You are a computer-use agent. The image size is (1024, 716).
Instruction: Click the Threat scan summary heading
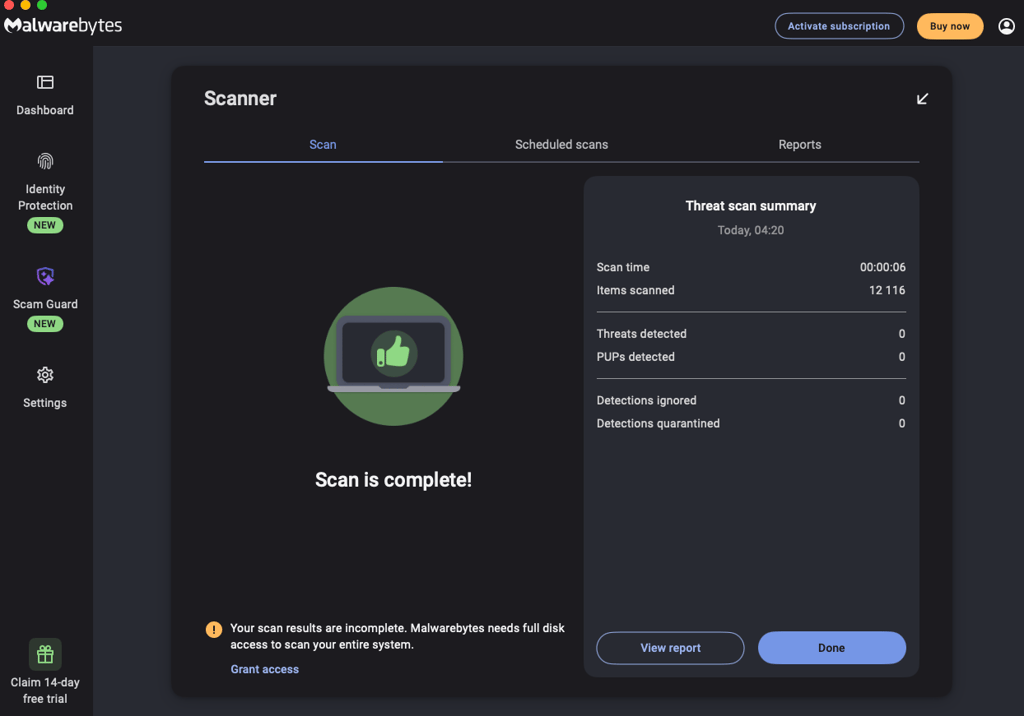pyautogui.click(x=751, y=206)
